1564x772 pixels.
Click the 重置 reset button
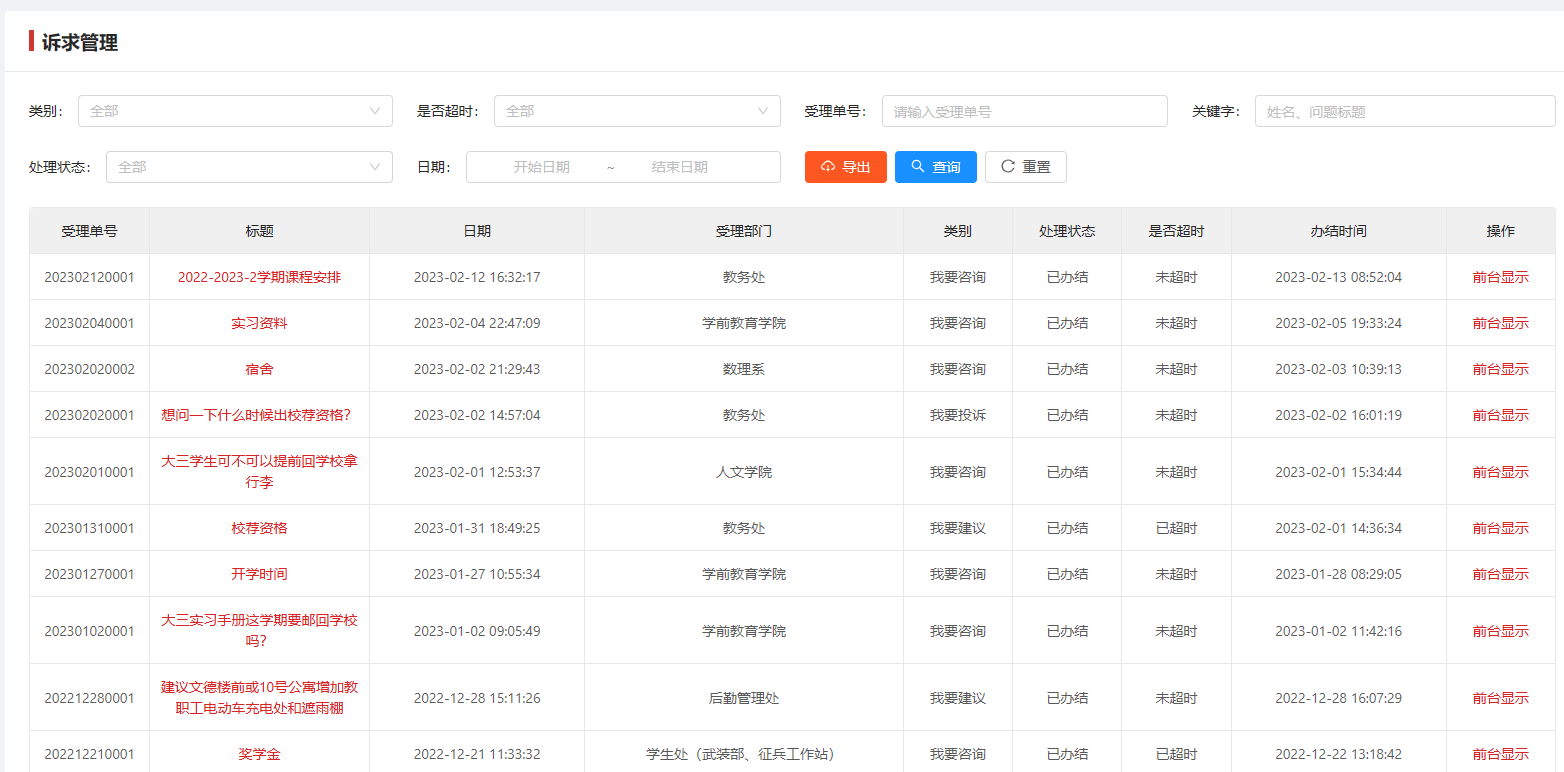pos(1025,167)
